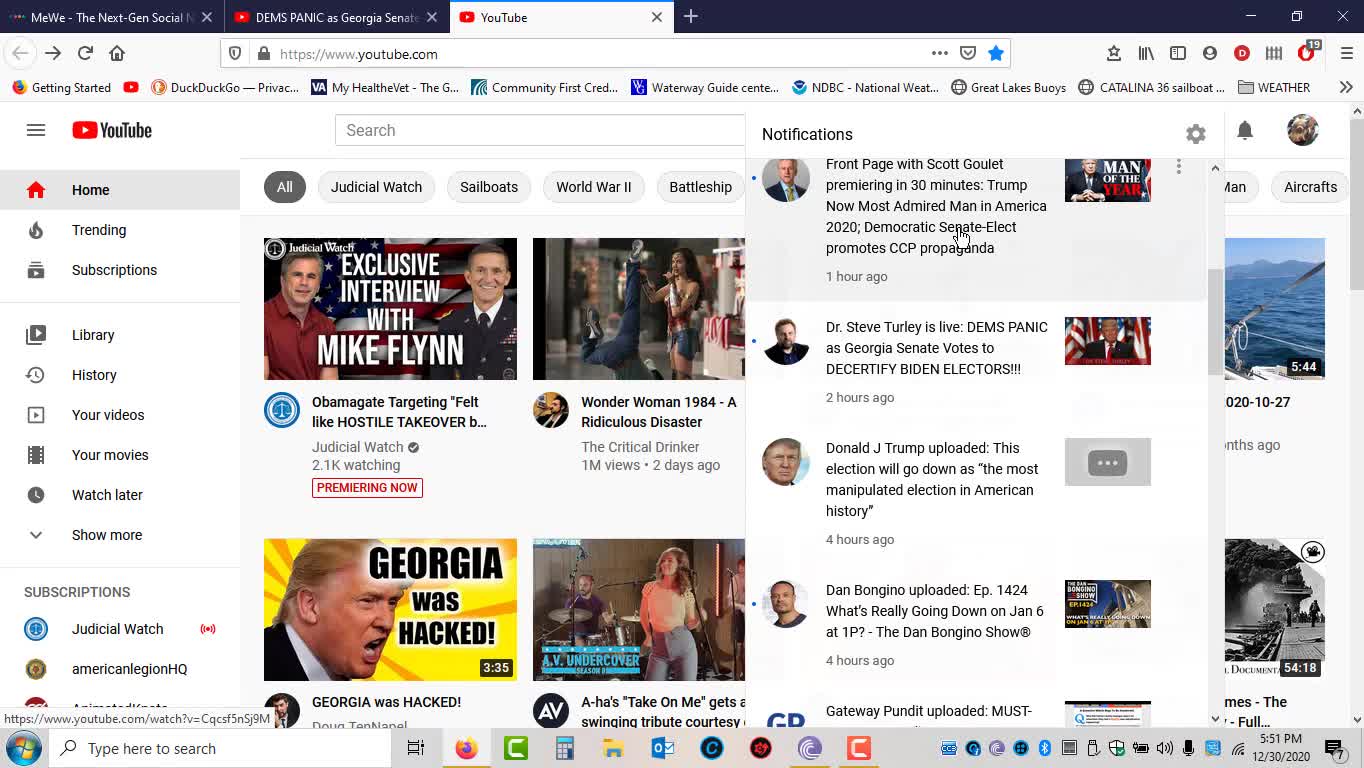Click the Firefox address bar URL
Viewport: 1364px width, 768px height.
coord(359,54)
